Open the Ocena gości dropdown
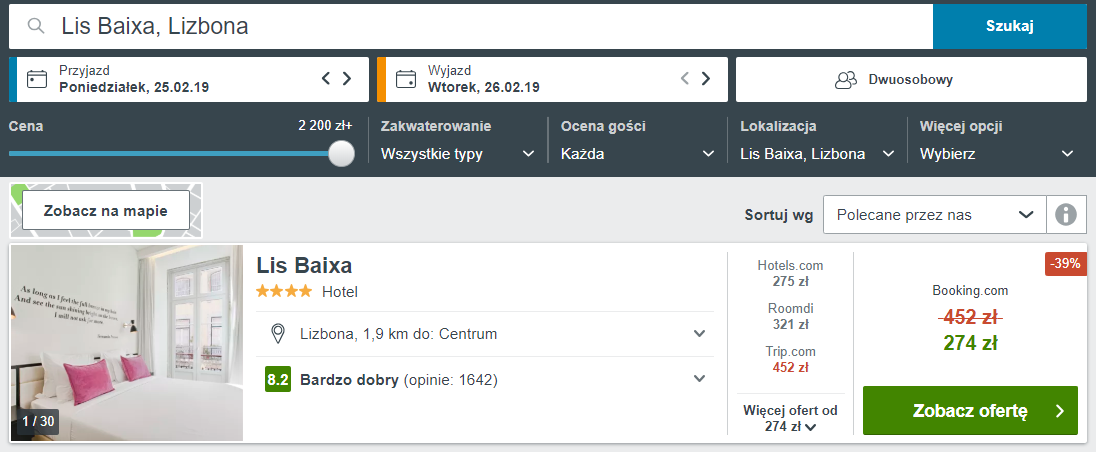Screen dimensions: 1096x452 [637, 154]
